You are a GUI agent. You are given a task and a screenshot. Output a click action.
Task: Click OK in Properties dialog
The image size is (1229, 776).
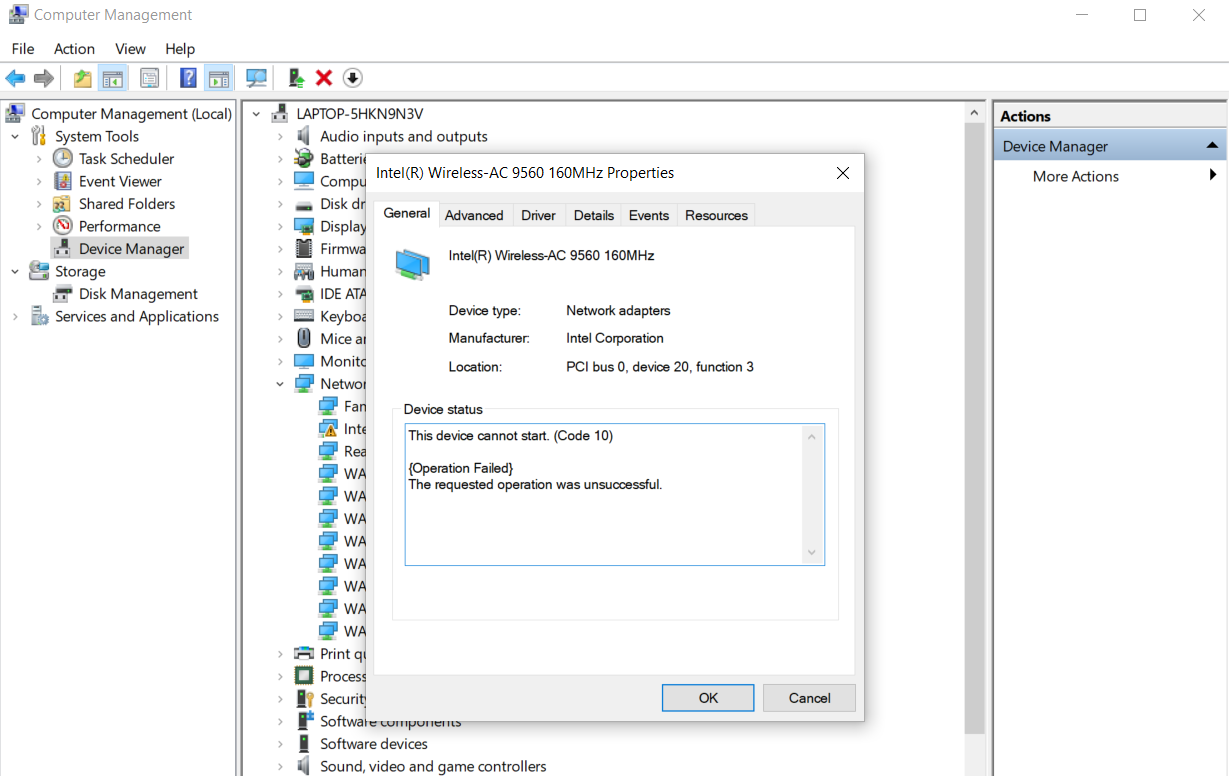[x=708, y=698]
